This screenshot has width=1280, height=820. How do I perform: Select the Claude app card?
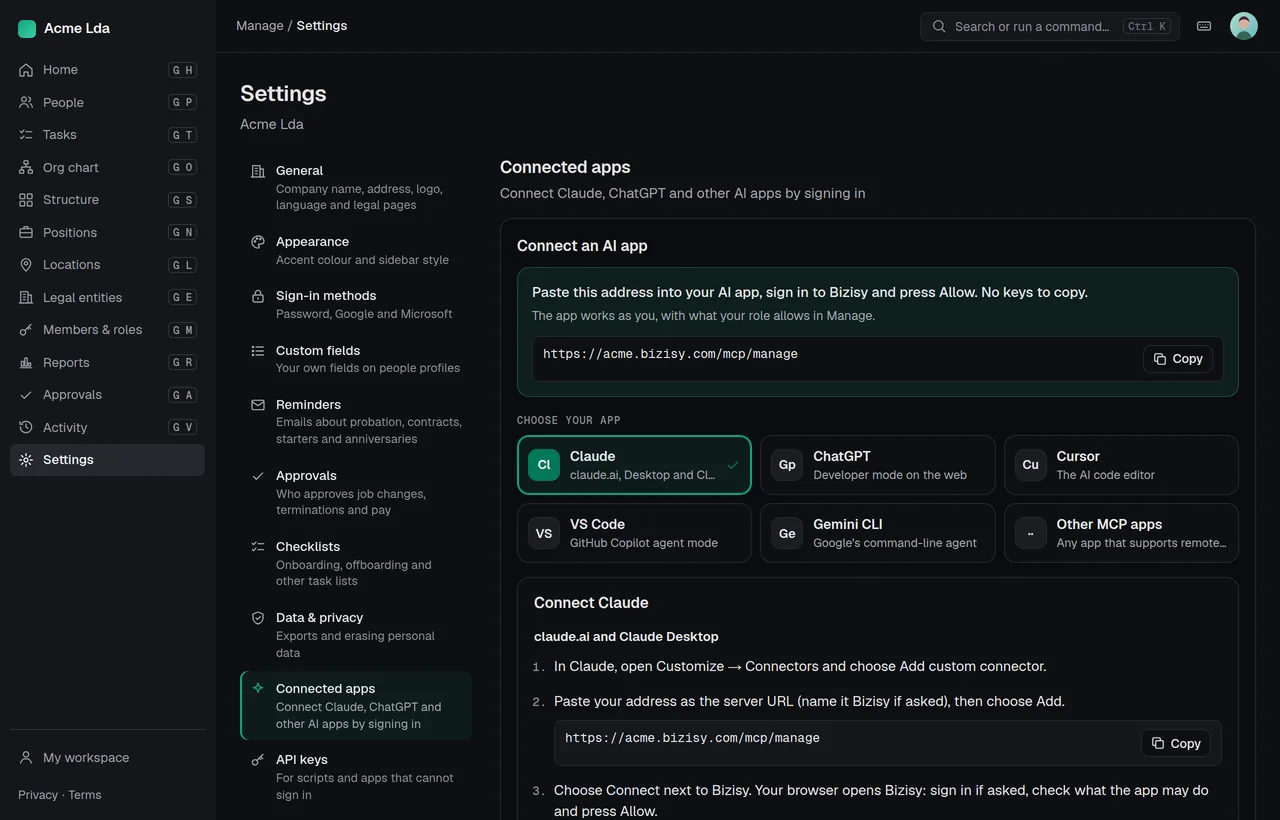[x=634, y=465]
